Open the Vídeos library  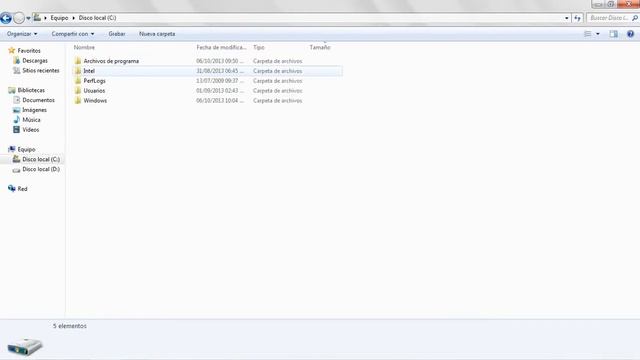[x=31, y=130]
